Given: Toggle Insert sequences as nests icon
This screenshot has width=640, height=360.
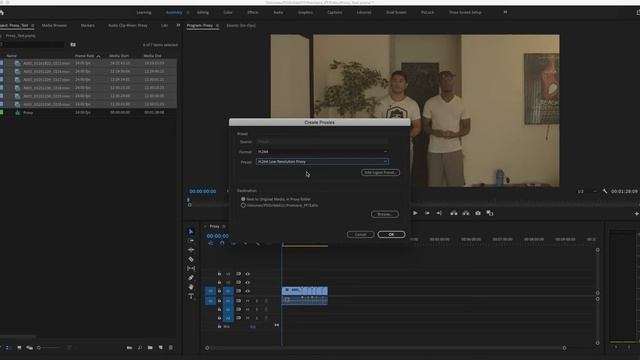Looking at the screenshot, I should point(211,243).
